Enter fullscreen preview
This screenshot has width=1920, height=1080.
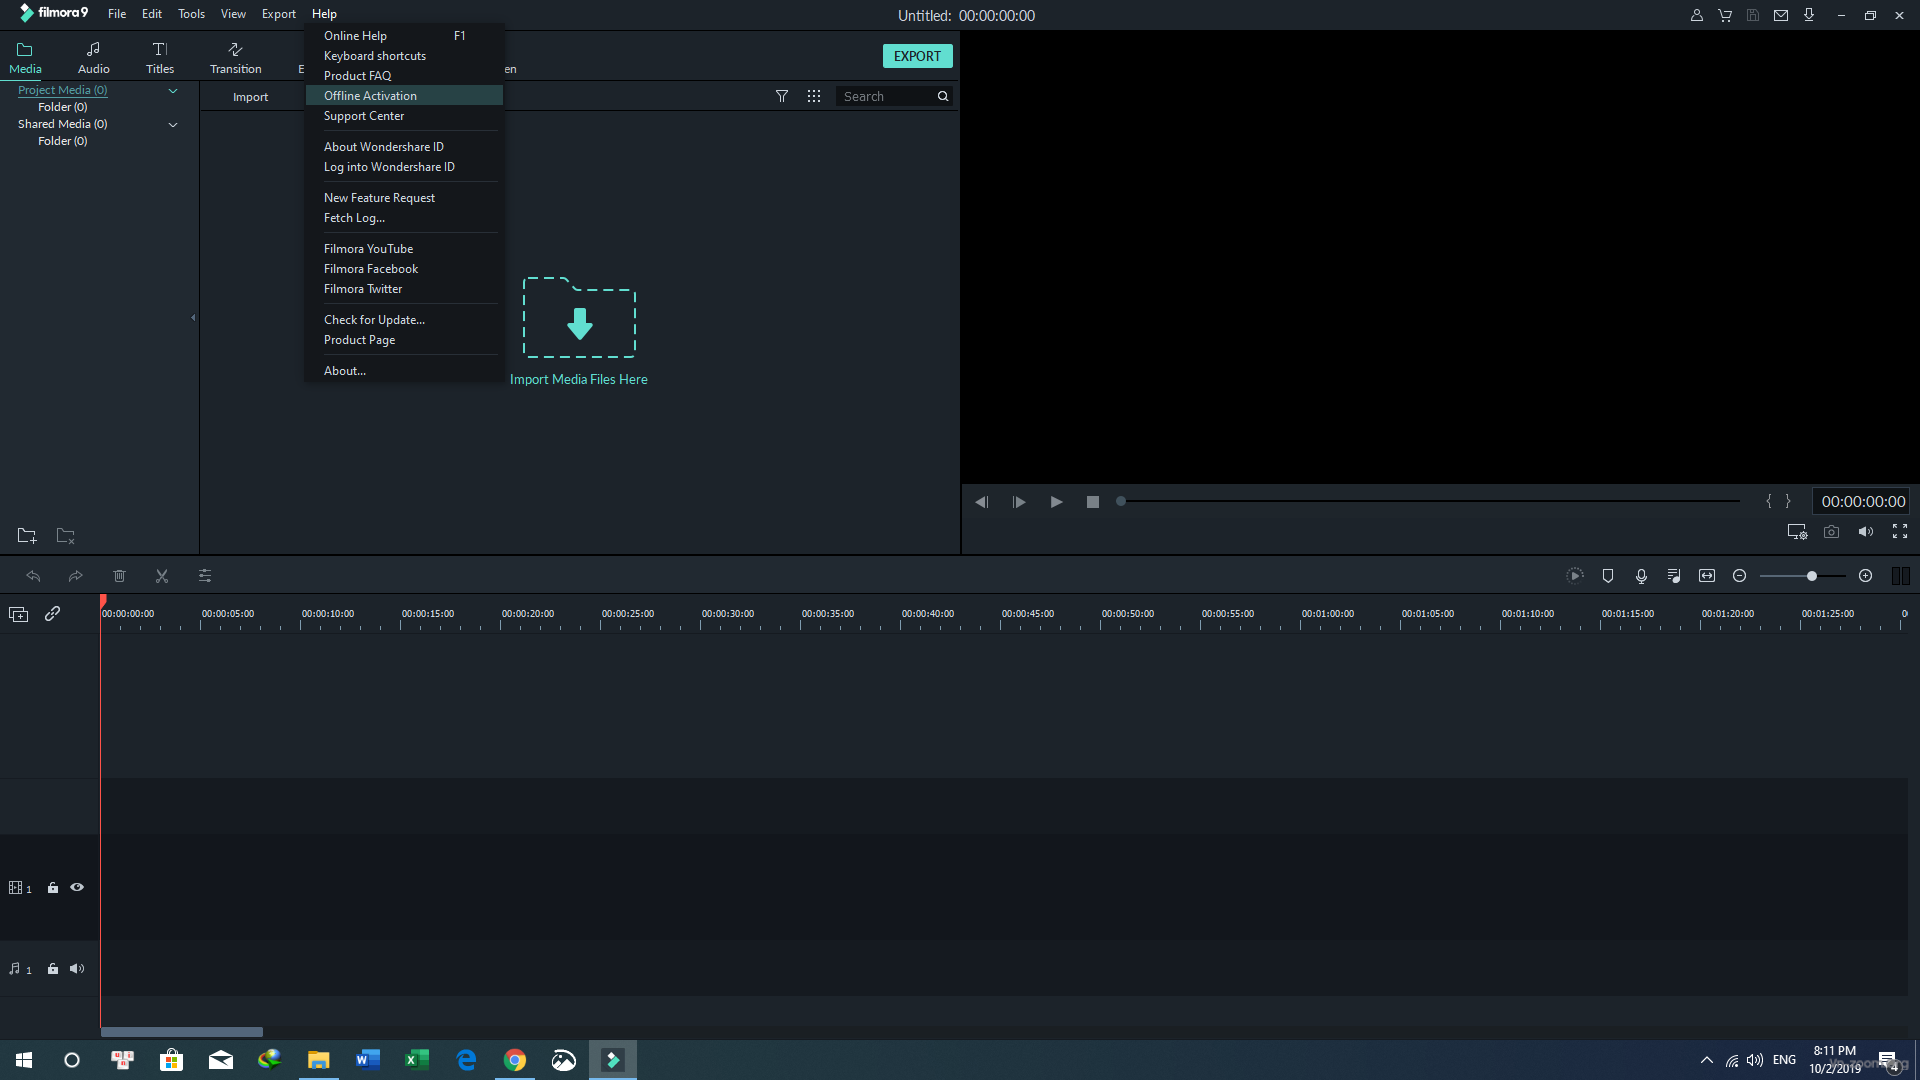coord(1900,532)
